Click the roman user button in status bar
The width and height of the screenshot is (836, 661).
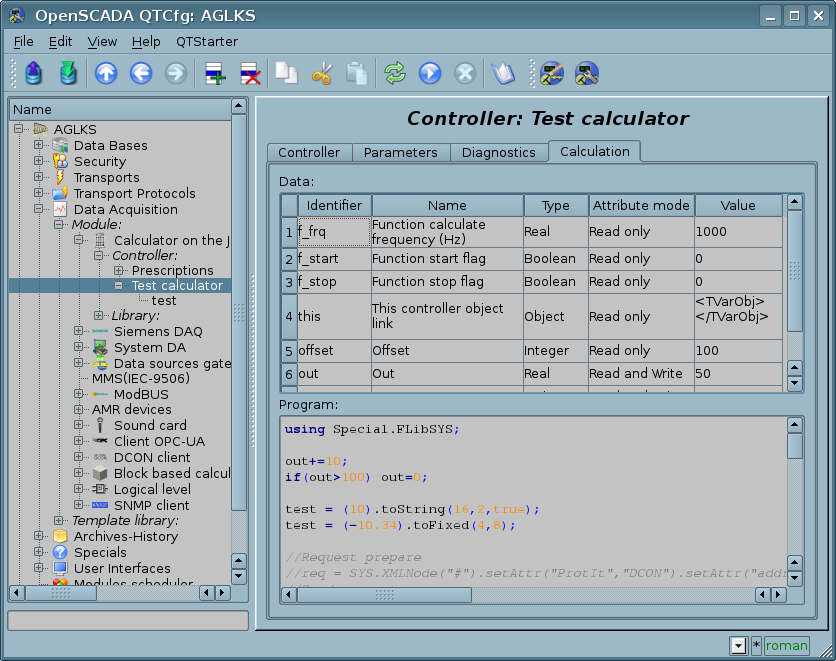pyautogui.click(x=786, y=645)
